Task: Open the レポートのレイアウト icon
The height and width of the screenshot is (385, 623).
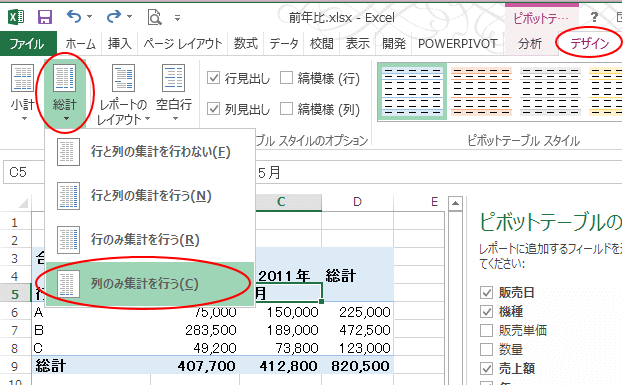Action: [x=124, y=78]
